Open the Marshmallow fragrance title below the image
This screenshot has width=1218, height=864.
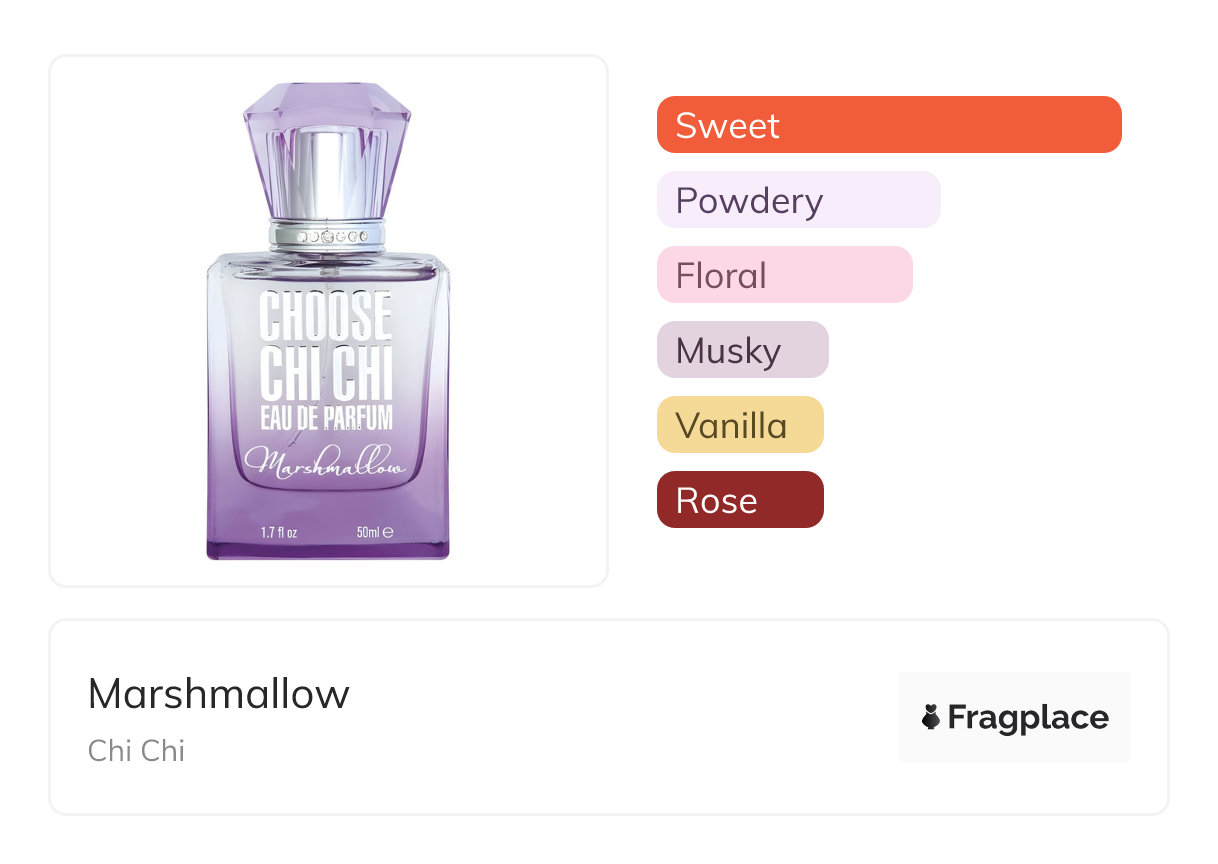click(x=218, y=693)
